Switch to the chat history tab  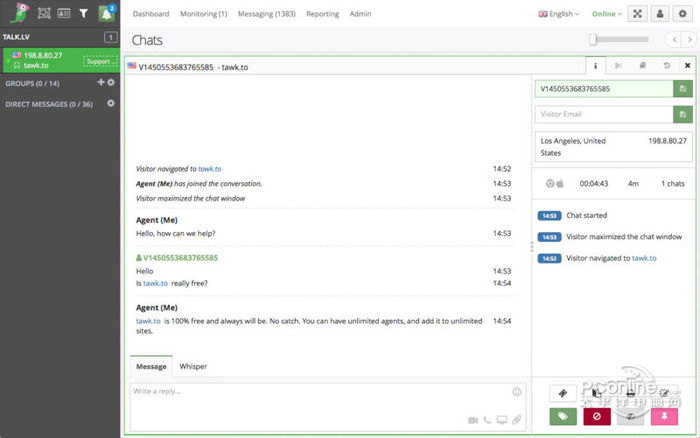(667, 66)
